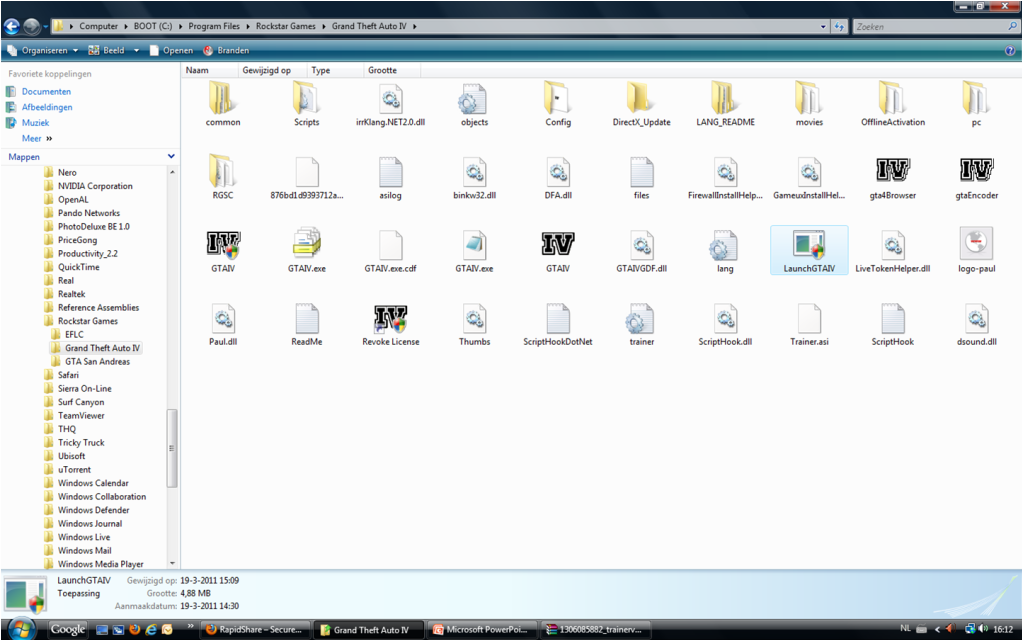
Task: Select the dsound.dll file
Action: tap(976, 324)
